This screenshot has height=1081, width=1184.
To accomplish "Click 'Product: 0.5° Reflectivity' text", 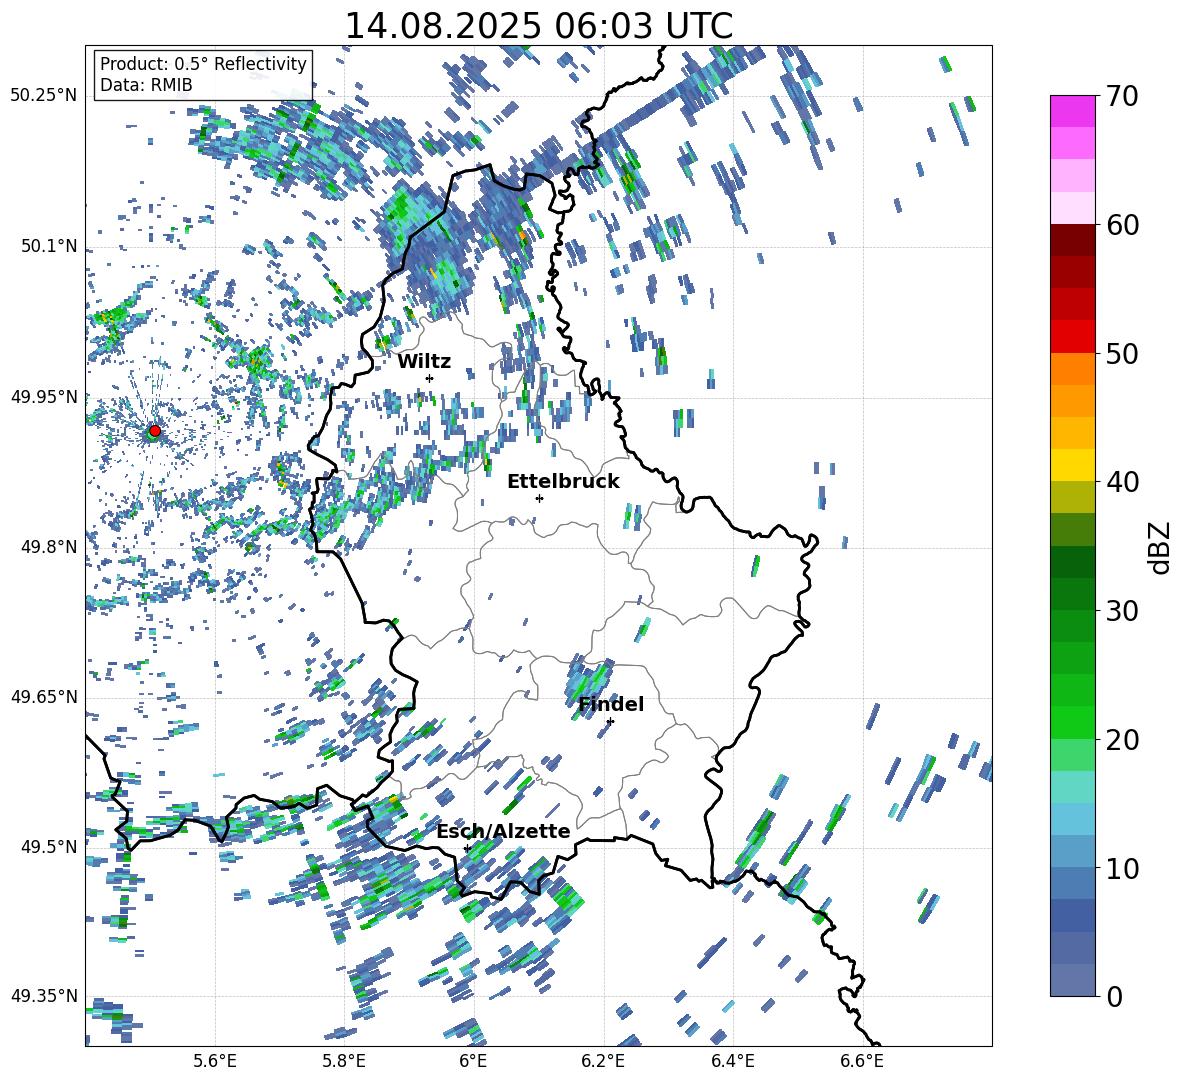I will [x=203, y=63].
